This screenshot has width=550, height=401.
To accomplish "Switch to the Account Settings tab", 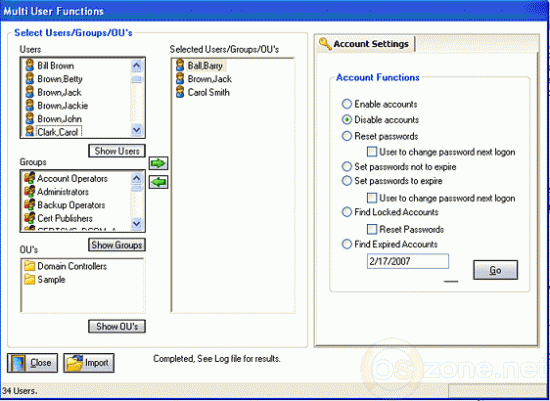I will 365,44.
